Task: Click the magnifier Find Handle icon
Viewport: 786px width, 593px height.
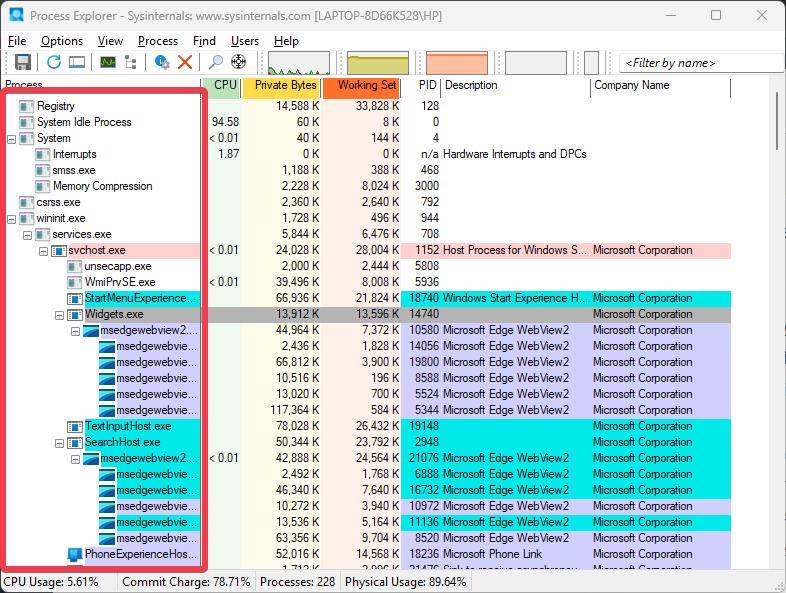Action: click(x=216, y=62)
